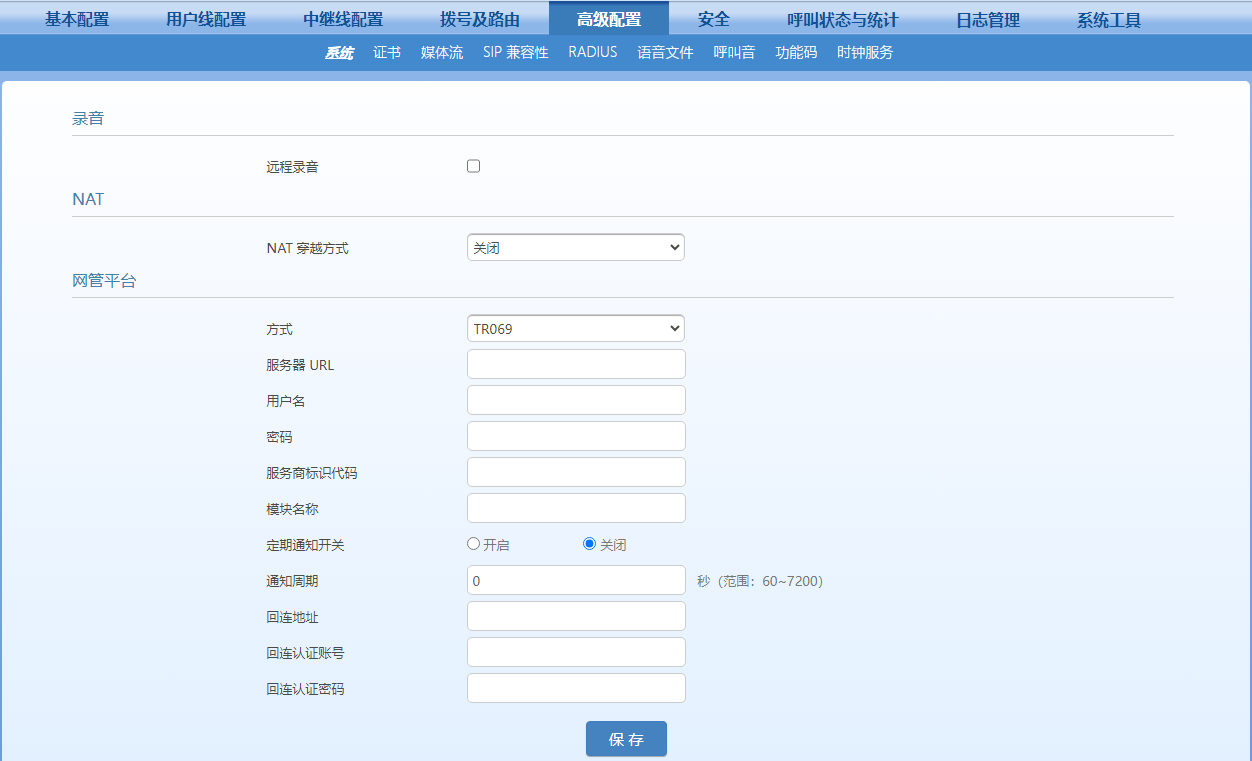Open the 拨号及路由 tab

pyautogui.click(x=480, y=19)
